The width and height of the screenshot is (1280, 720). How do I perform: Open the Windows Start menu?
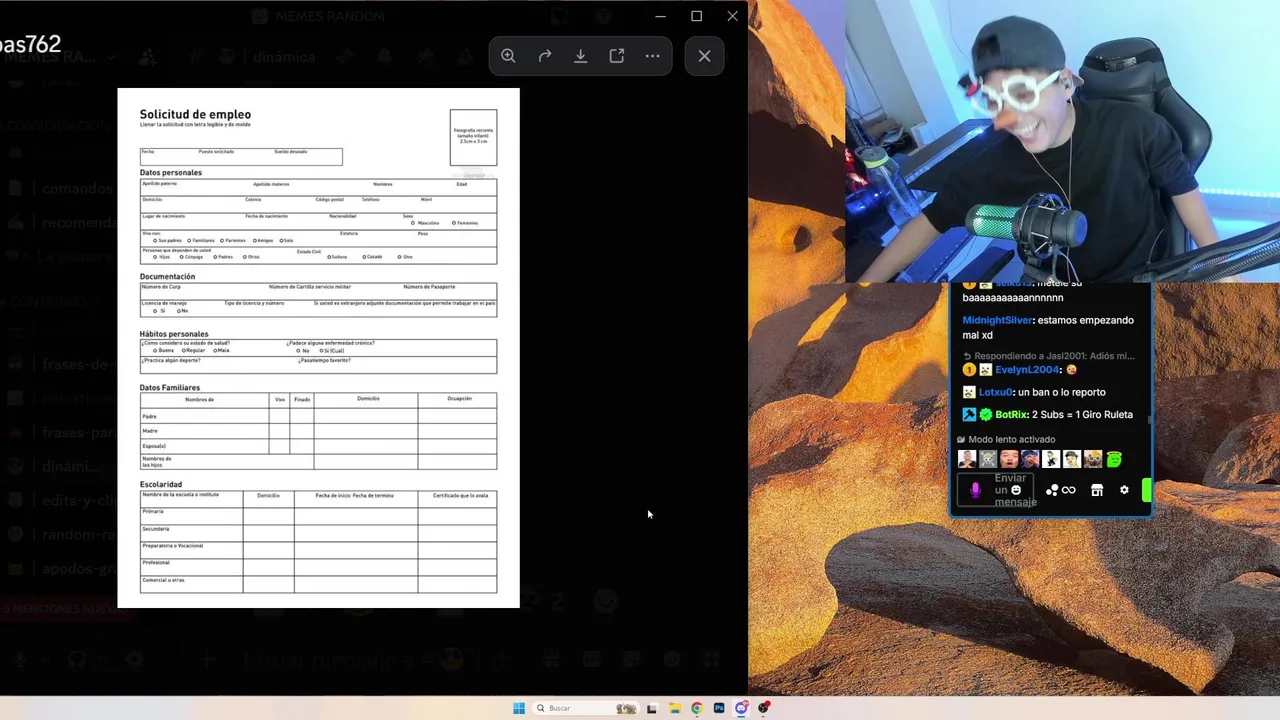coord(518,708)
